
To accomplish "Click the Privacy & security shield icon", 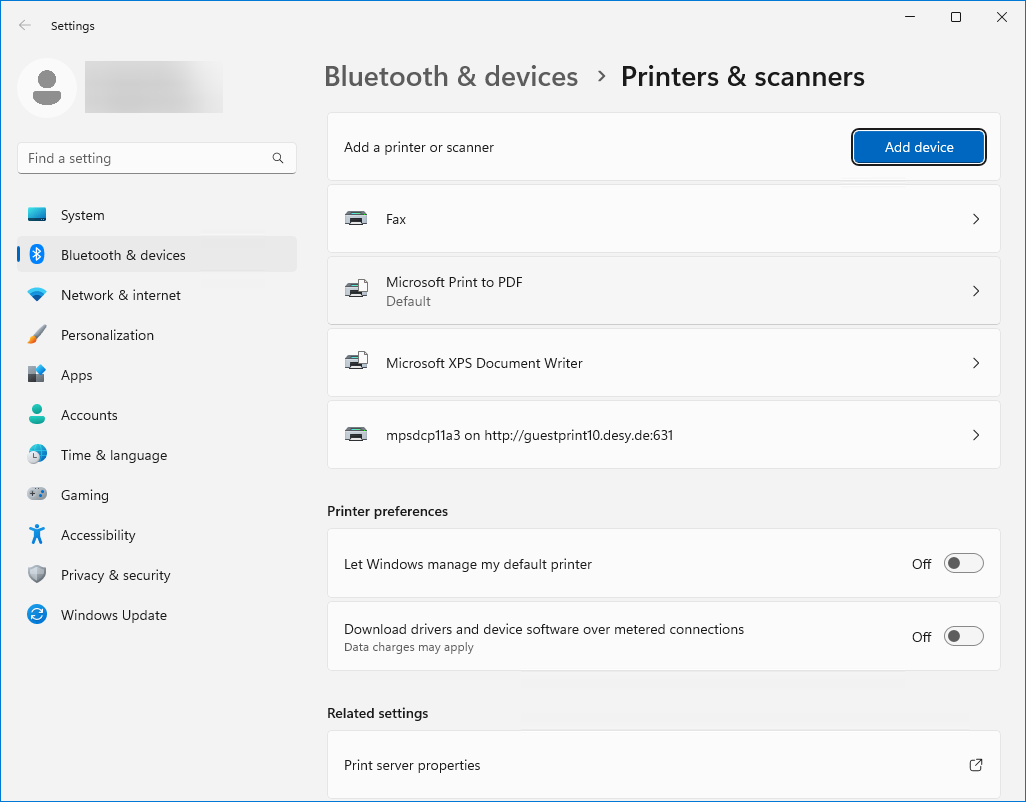I will [x=37, y=575].
